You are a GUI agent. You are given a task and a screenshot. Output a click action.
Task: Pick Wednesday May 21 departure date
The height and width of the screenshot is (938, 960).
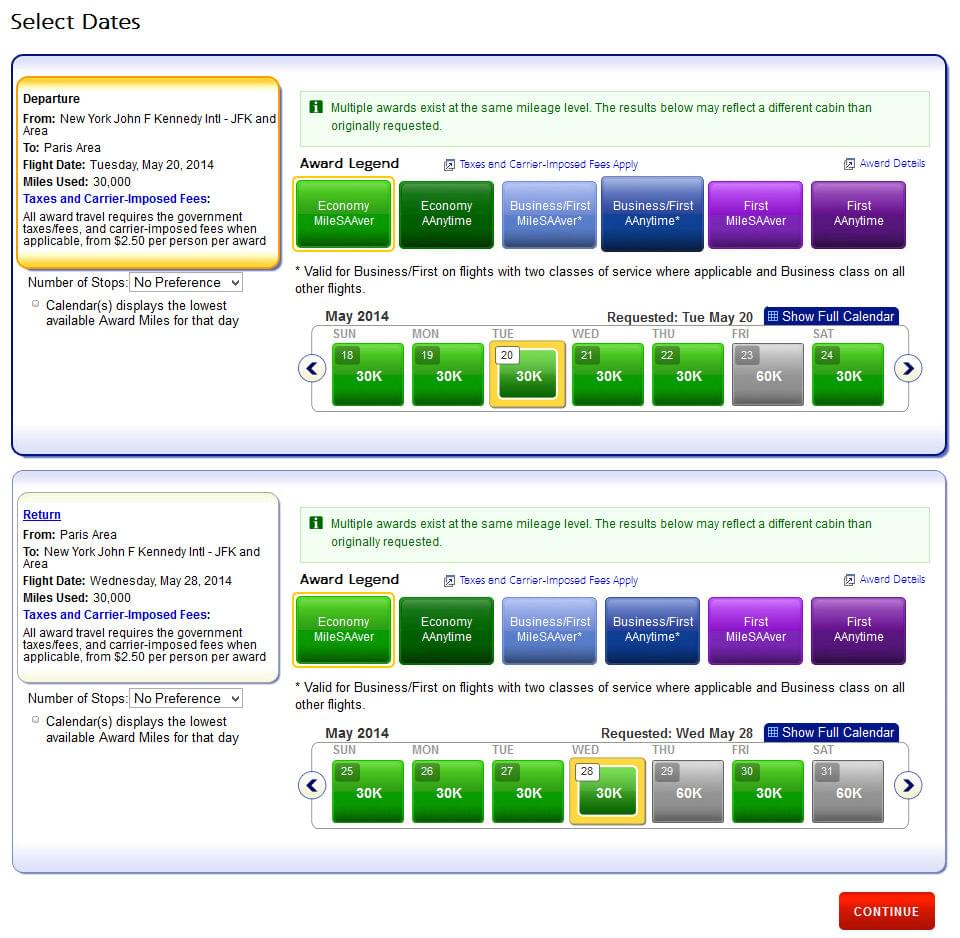tap(608, 374)
